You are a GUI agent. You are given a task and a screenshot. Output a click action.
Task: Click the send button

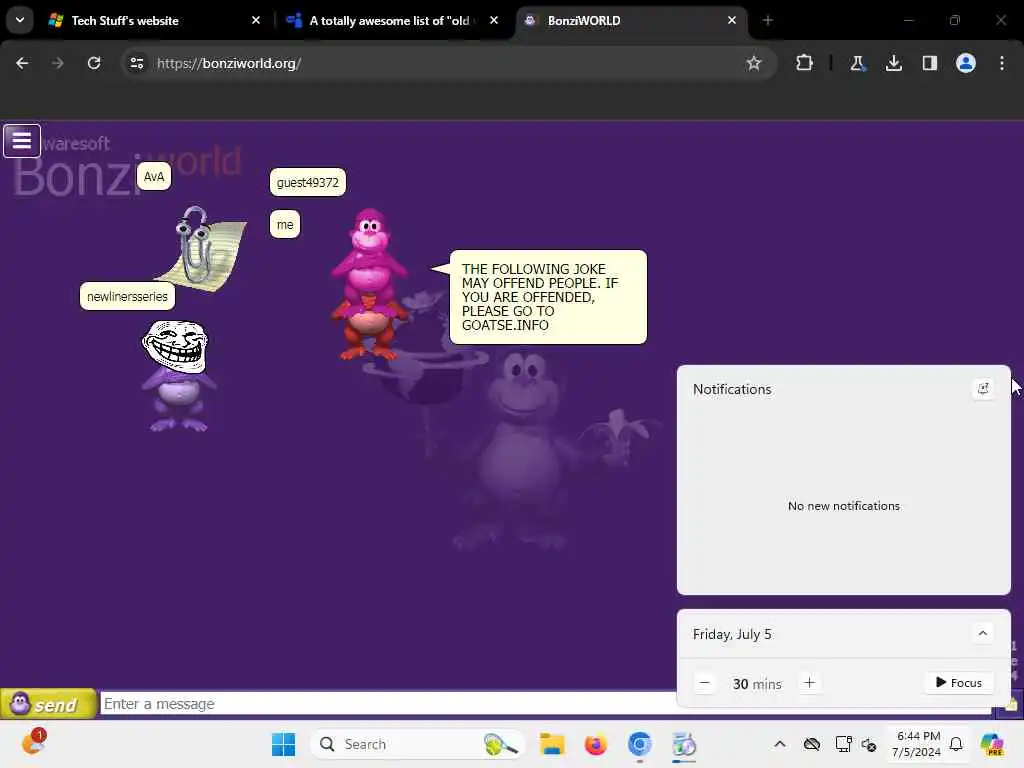[48, 704]
